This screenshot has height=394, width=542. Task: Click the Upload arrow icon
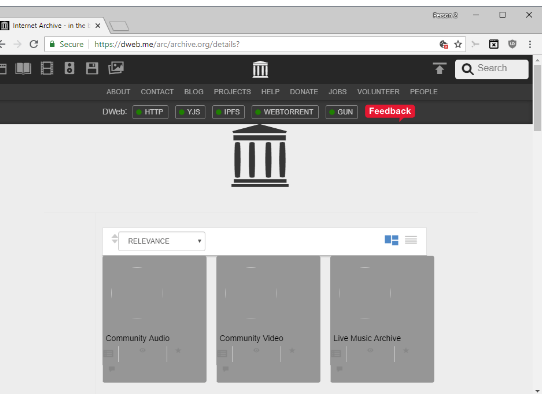439,68
